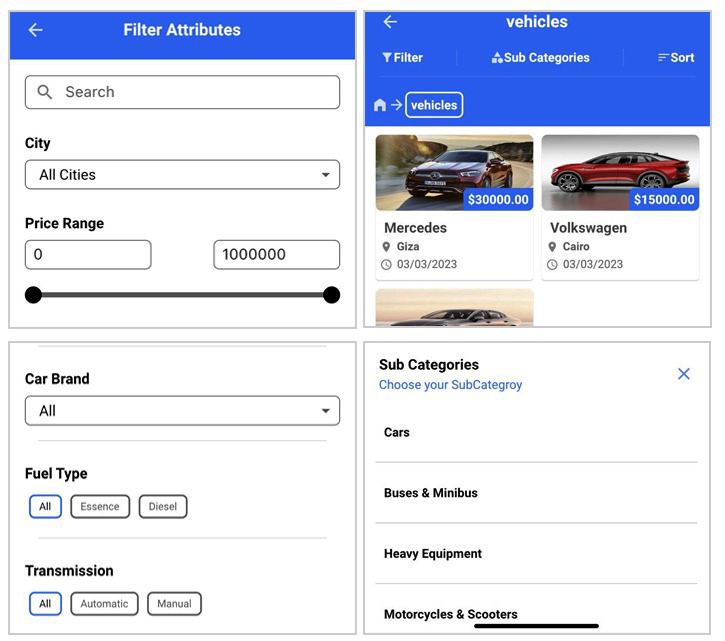Viewport: 725px width, 641px height.
Task: Open the Sort tab
Action: click(676, 57)
